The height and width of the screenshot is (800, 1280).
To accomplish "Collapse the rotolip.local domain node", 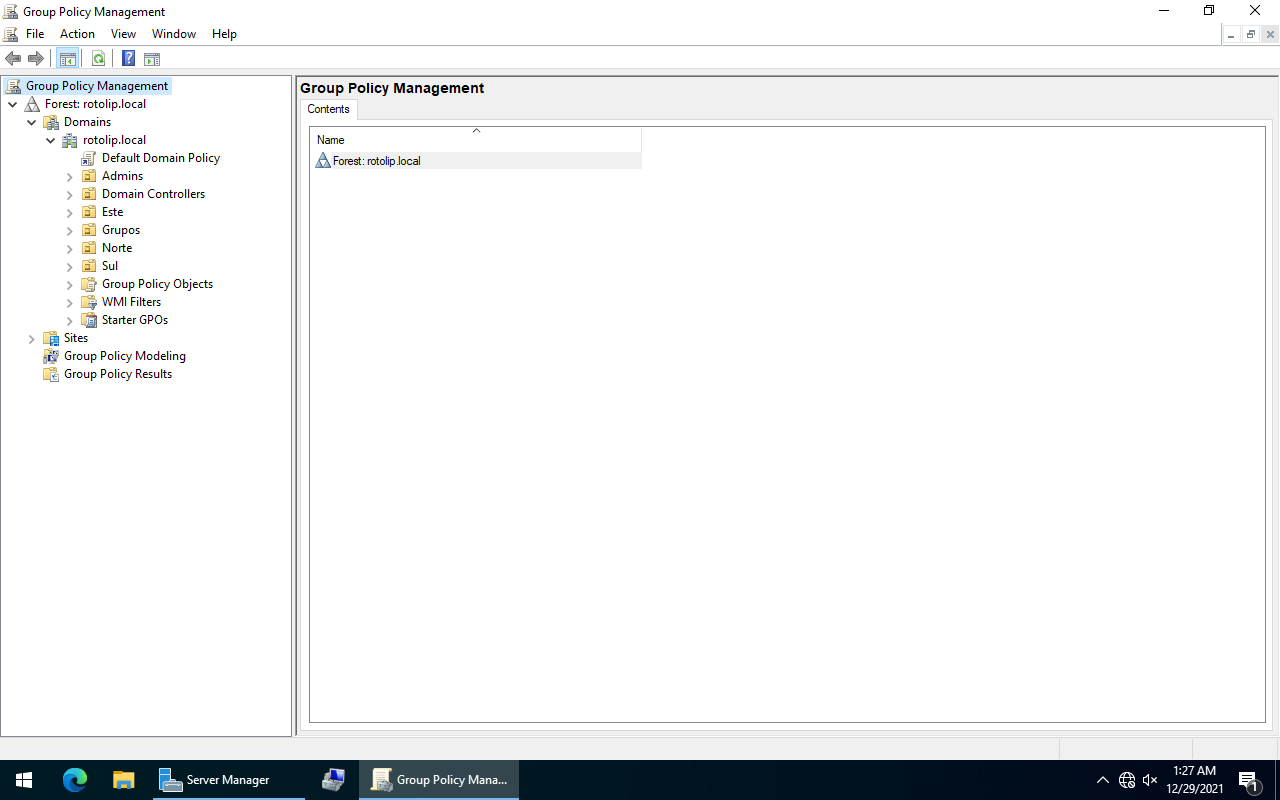I will click(50, 139).
